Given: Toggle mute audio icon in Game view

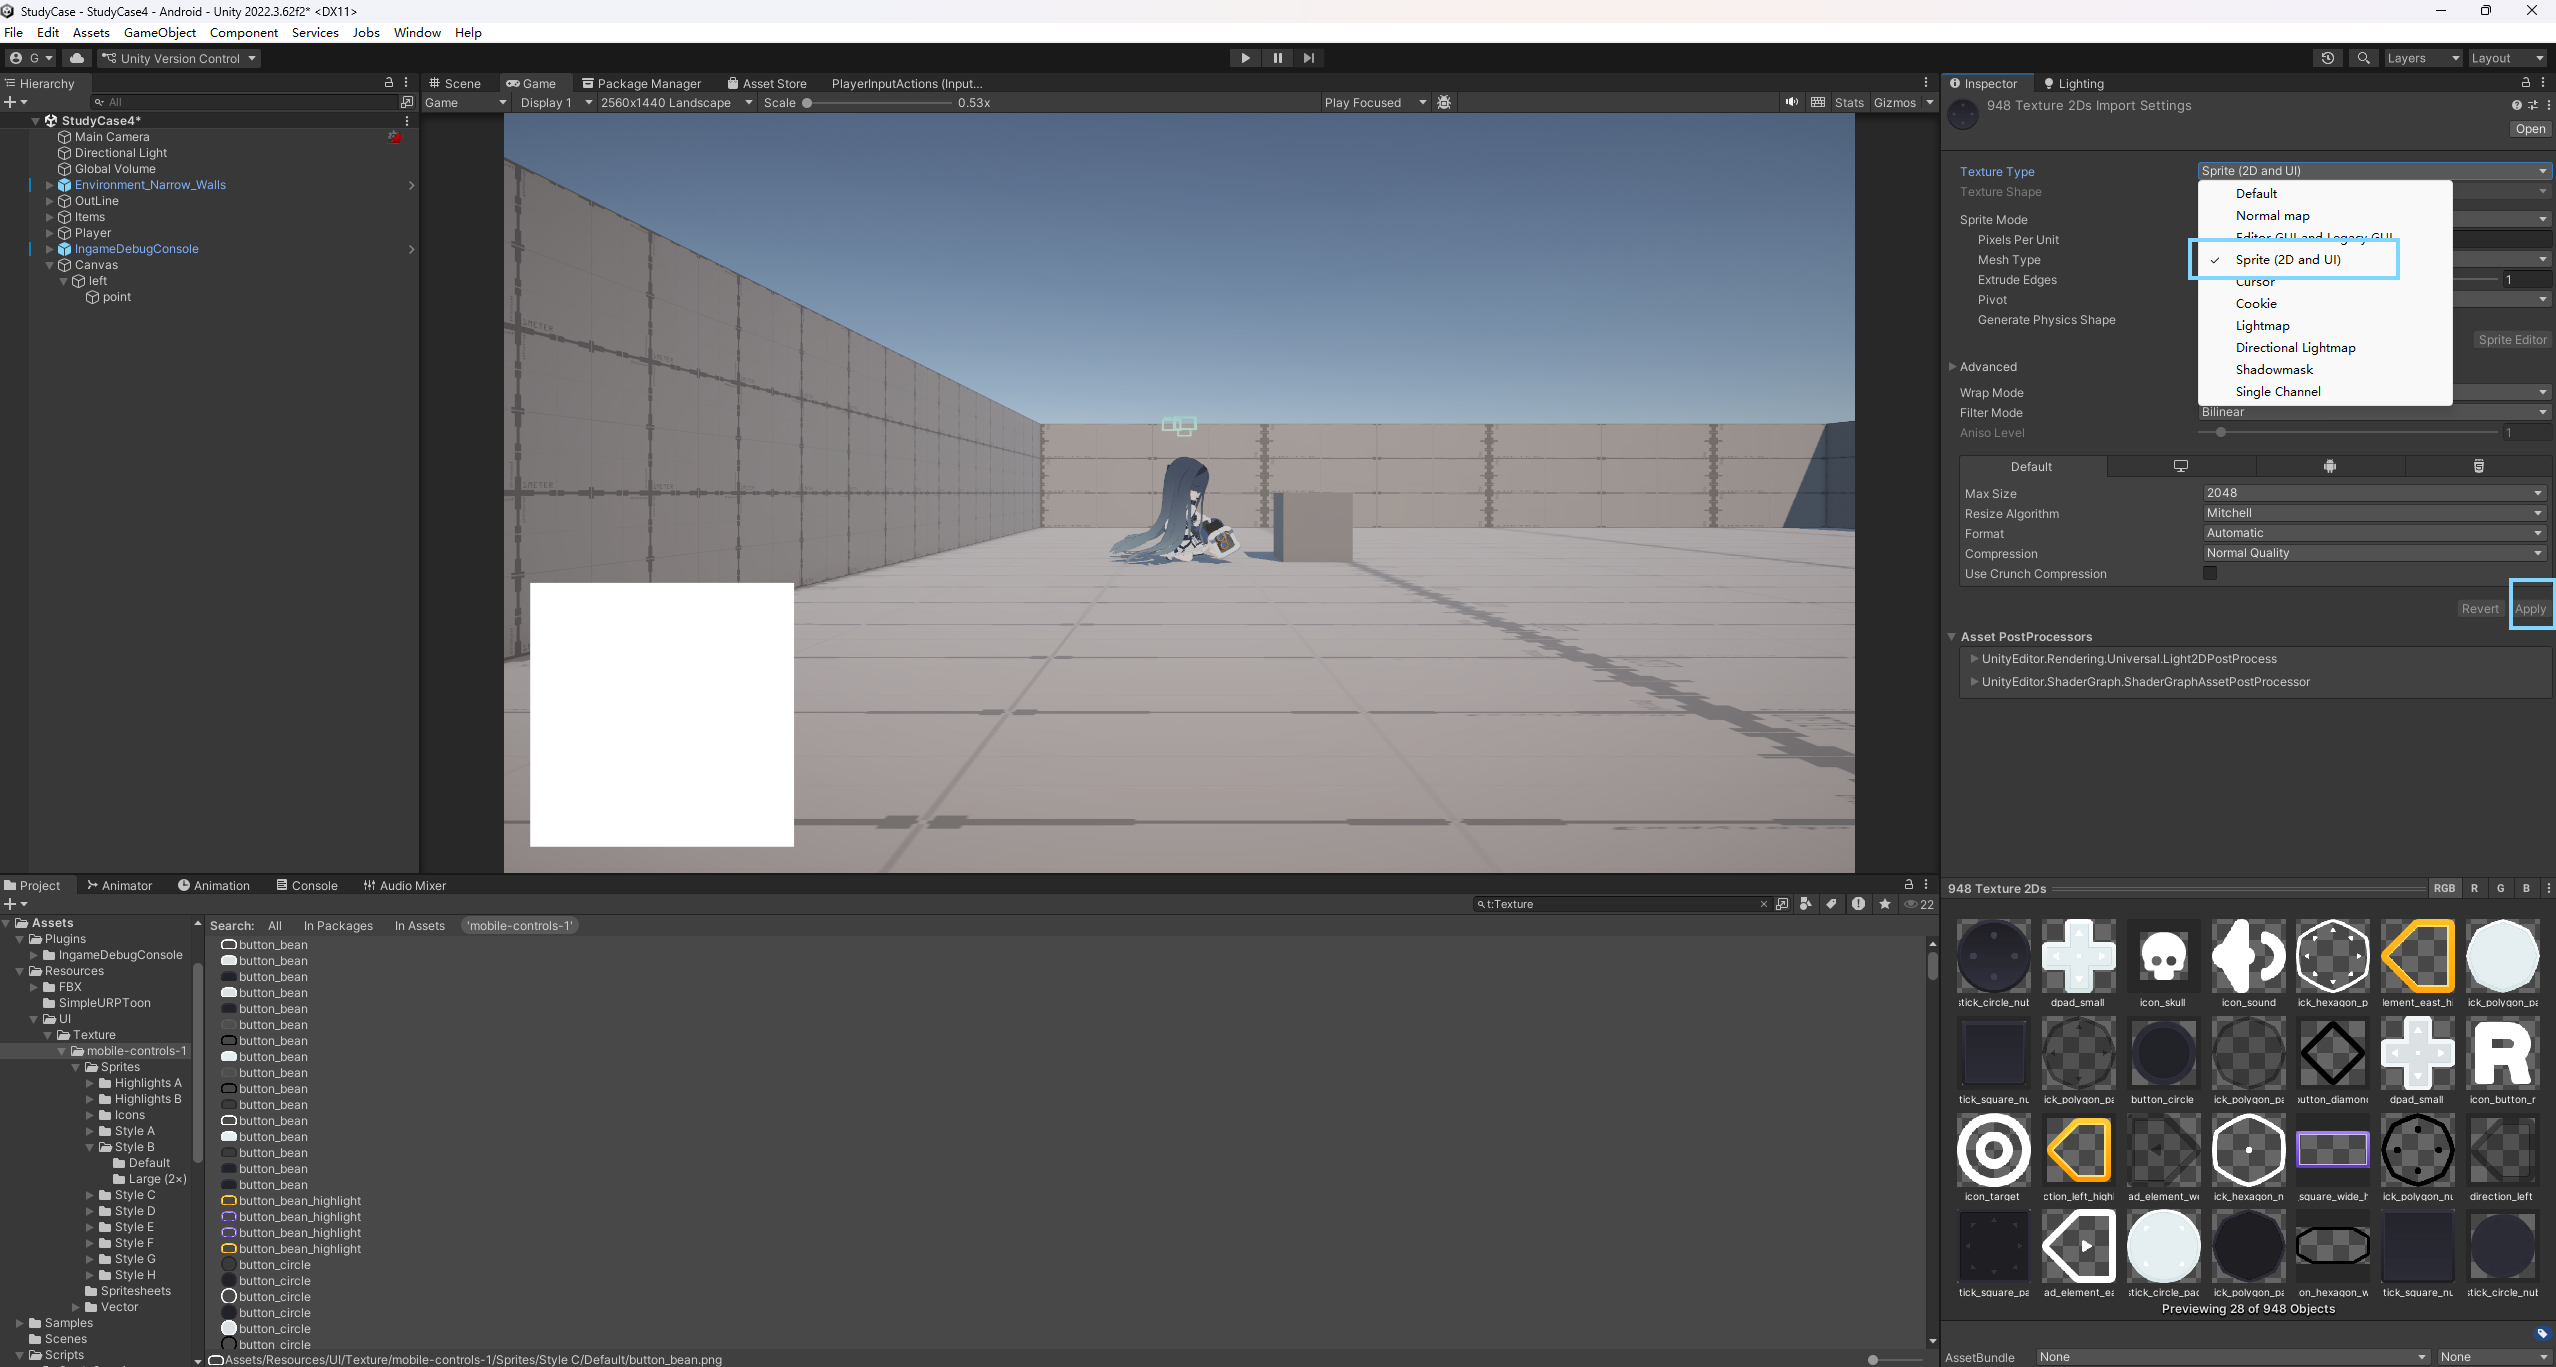Looking at the screenshot, I should pos(1791,102).
